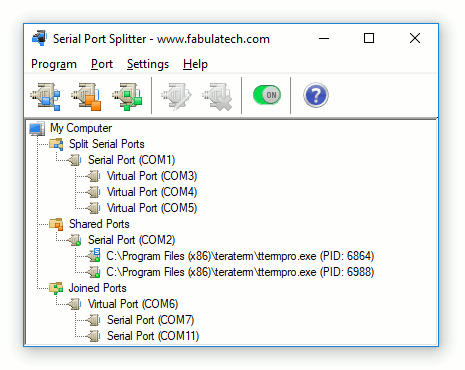
Task: Open the Port menu
Action: [x=102, y=64]
